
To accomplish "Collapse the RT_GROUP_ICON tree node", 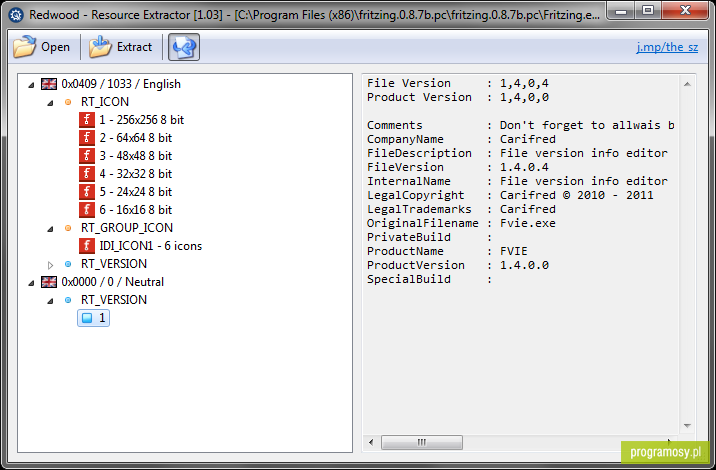I will pos(50,228).
